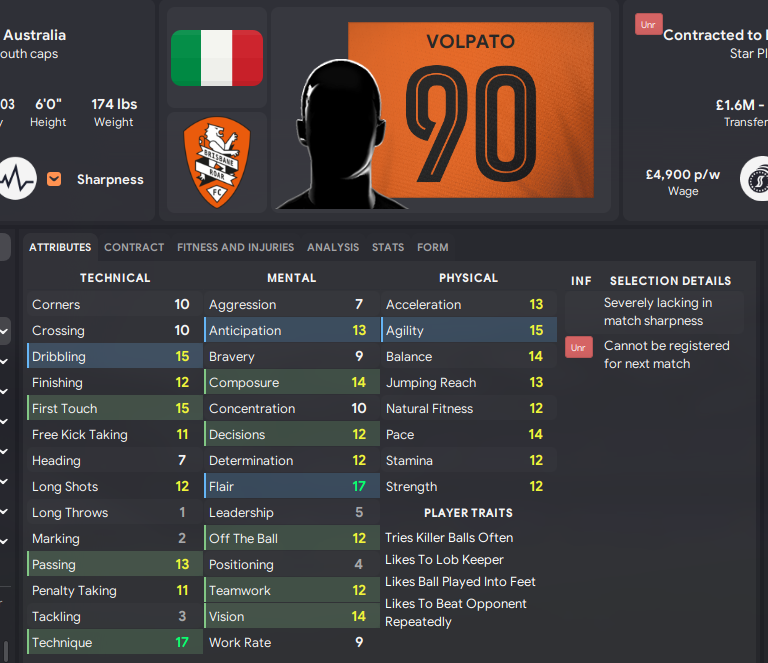Click the Volpato 90 orange shirt
The height and width of the screenshot is (663, 768).
[470, 112]
